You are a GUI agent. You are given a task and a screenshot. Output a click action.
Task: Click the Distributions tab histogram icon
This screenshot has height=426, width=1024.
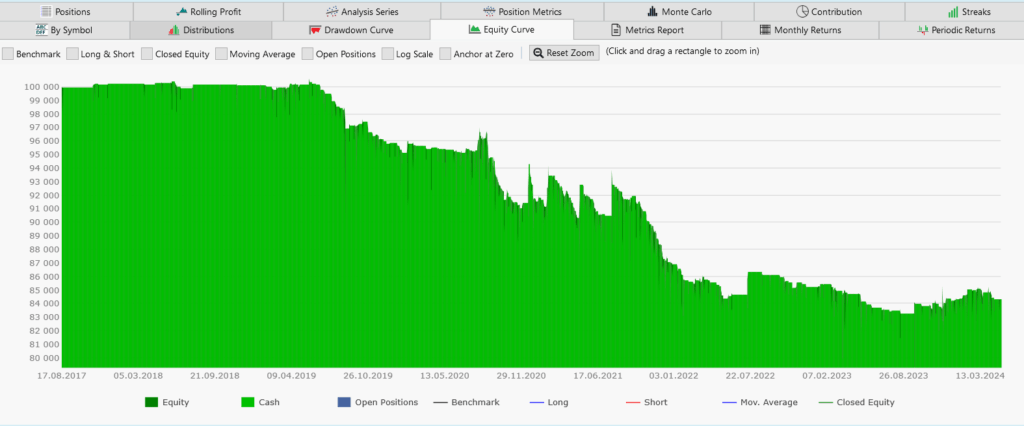coord(174,30)
